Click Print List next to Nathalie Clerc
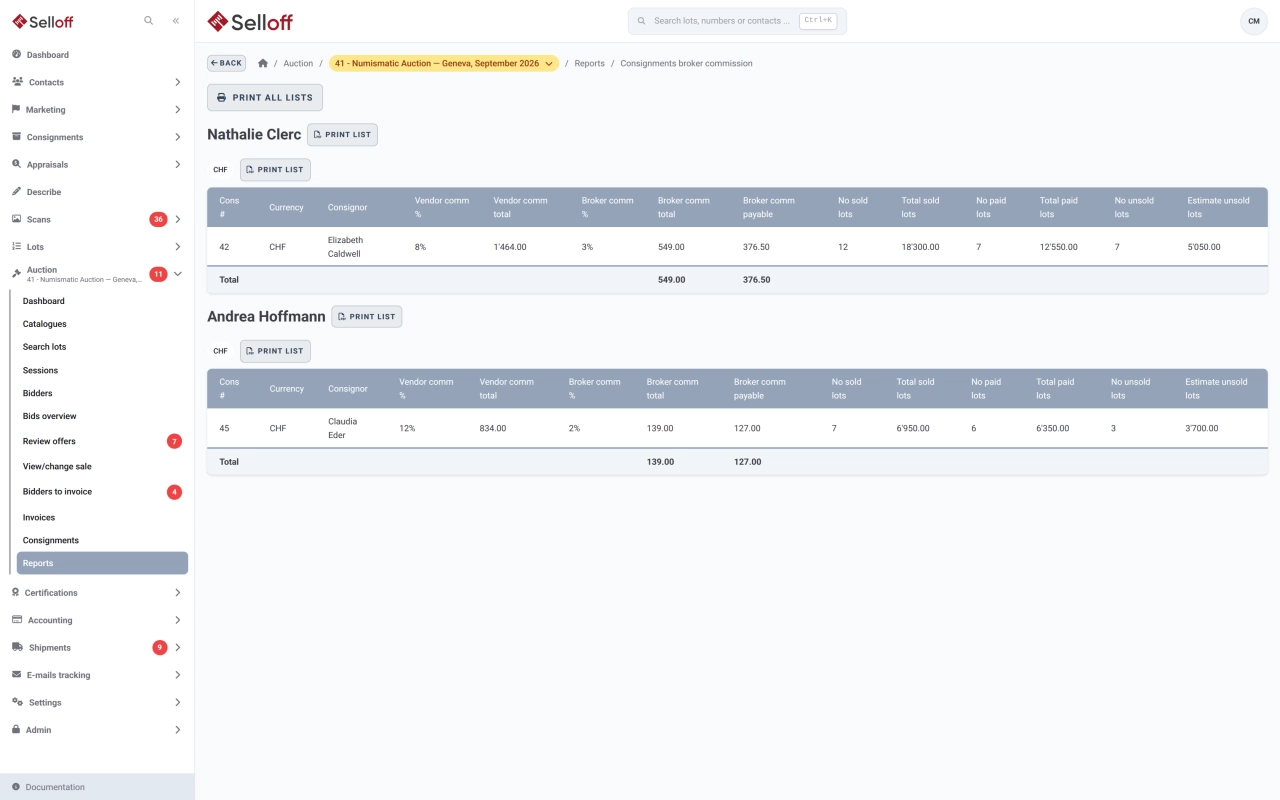Screen dimensions: 1280x800 click(x=342, y=134)
